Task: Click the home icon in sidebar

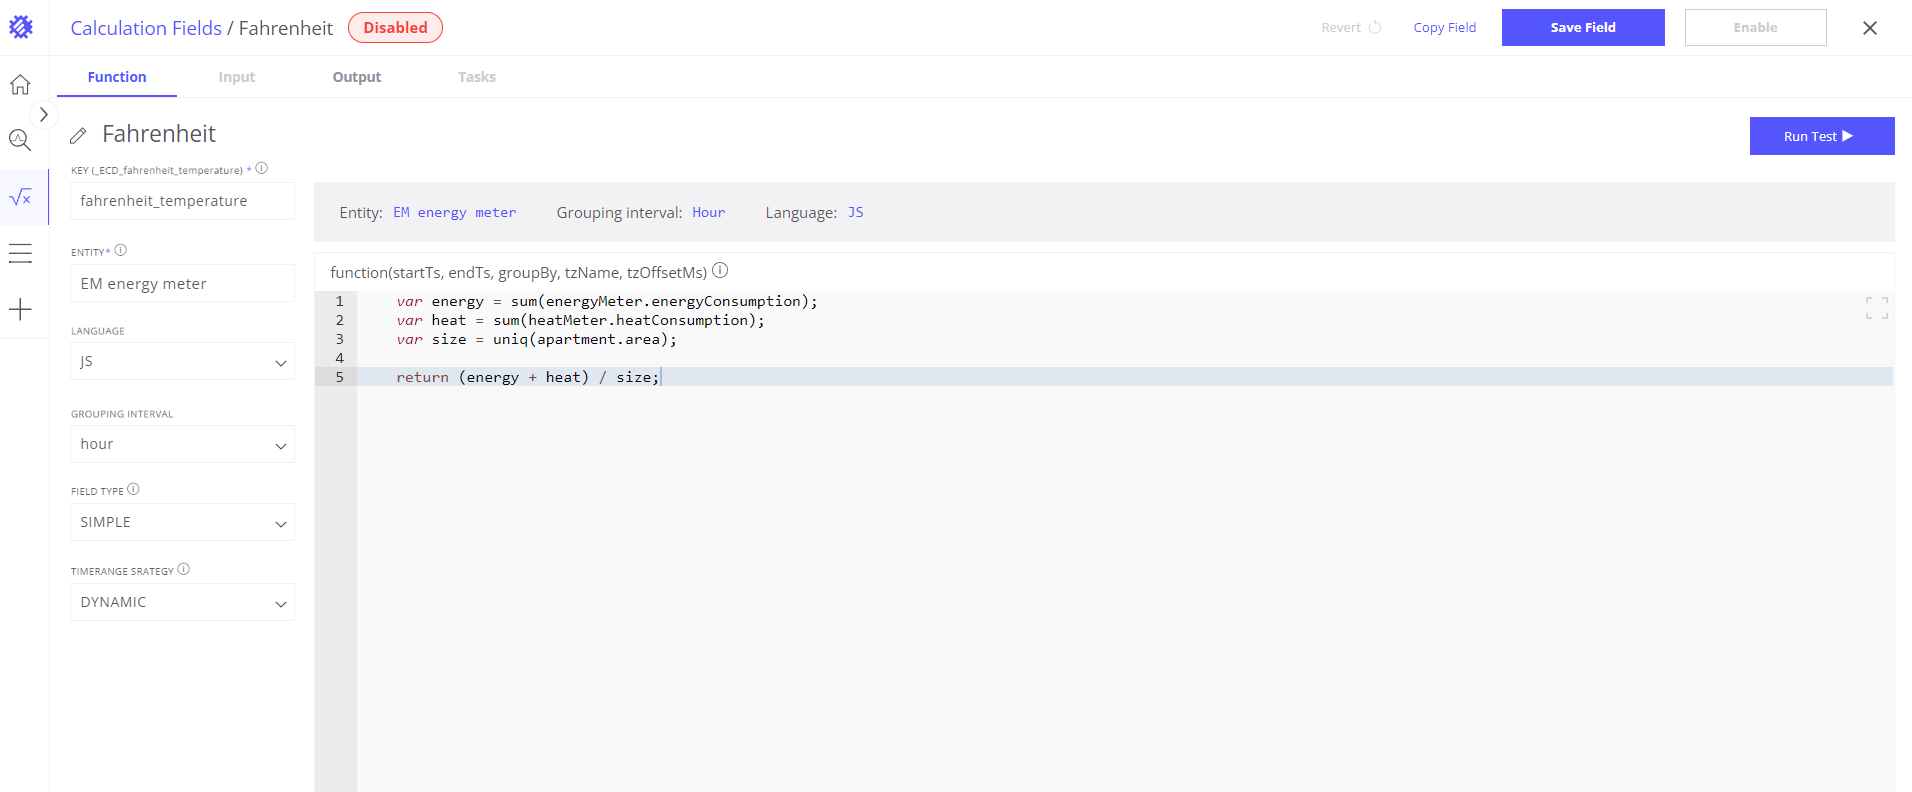Action: (x=20, y=85)
